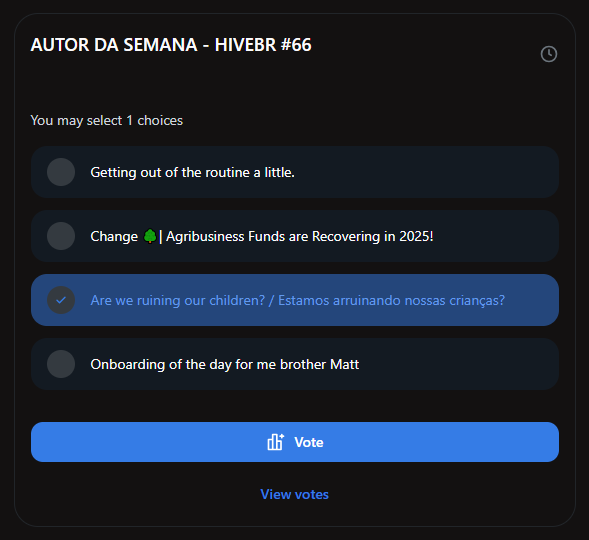Click the bar chart icon inside Vote button
Viewport: 589px width, 540px height.
point(276,442)
